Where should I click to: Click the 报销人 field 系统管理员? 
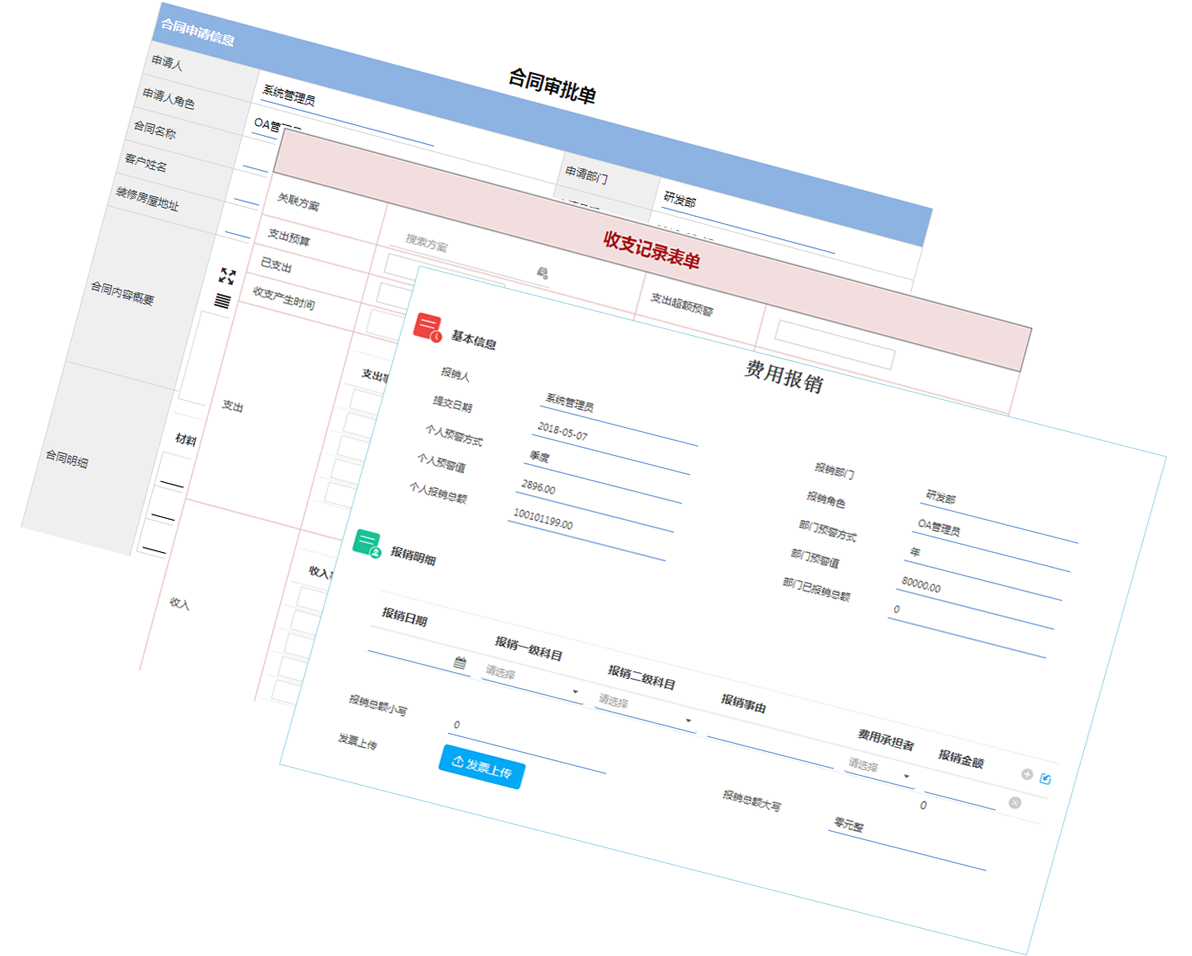point(619,416)
